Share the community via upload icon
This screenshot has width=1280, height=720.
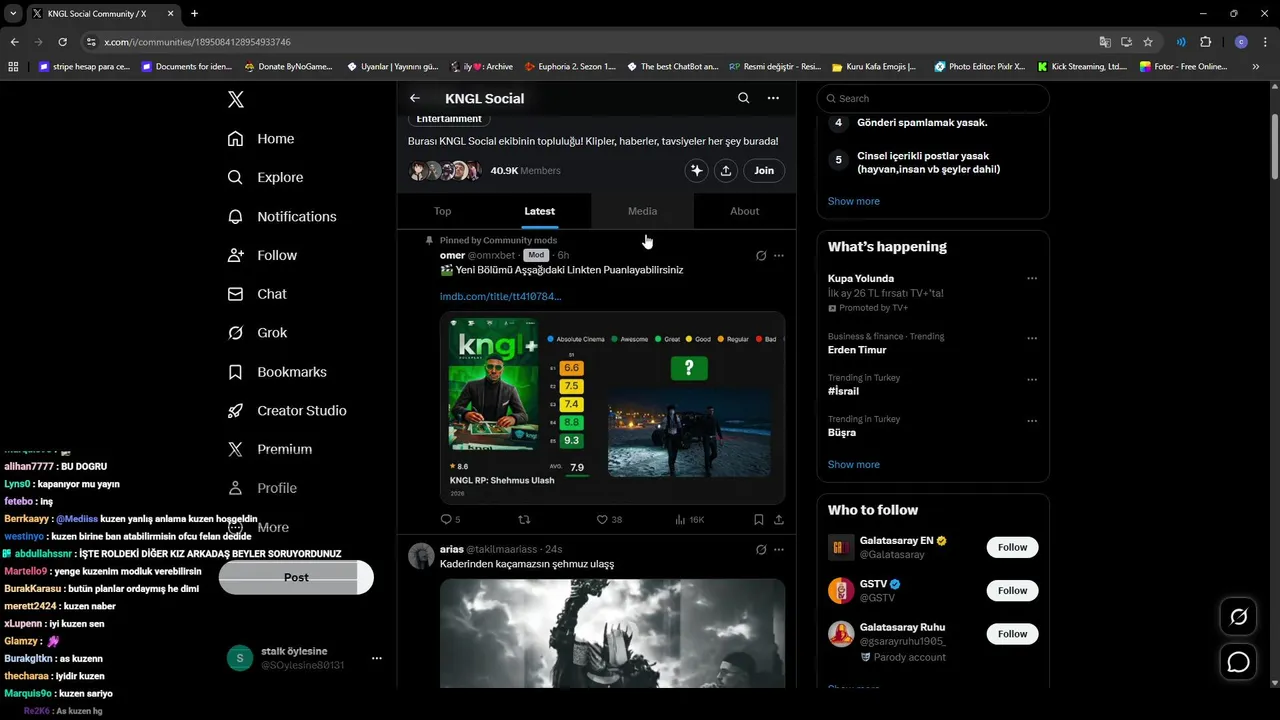[x=726, y=170]
